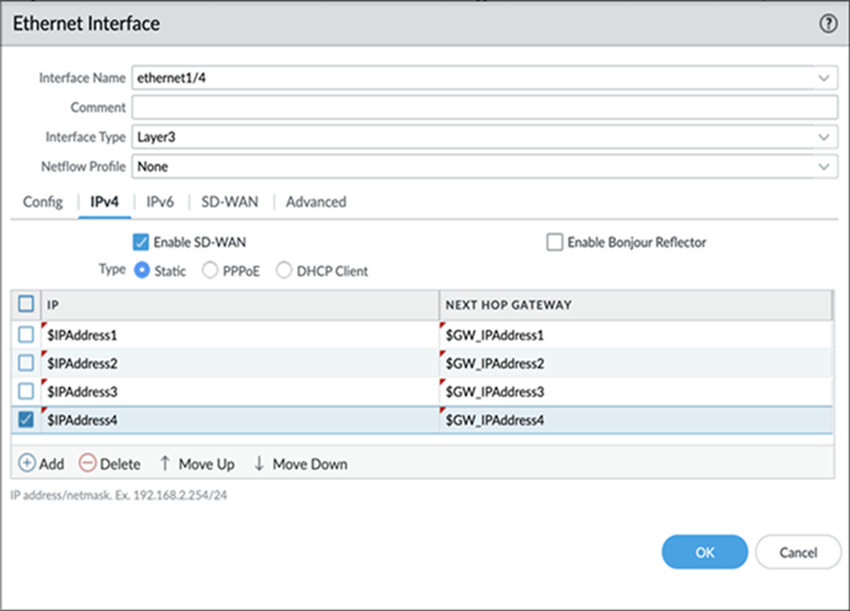Expand the Netflow Profile dropdown
The width and height of the screenshot is (850, 611).
pyautogui.click(x=823, y=167)
